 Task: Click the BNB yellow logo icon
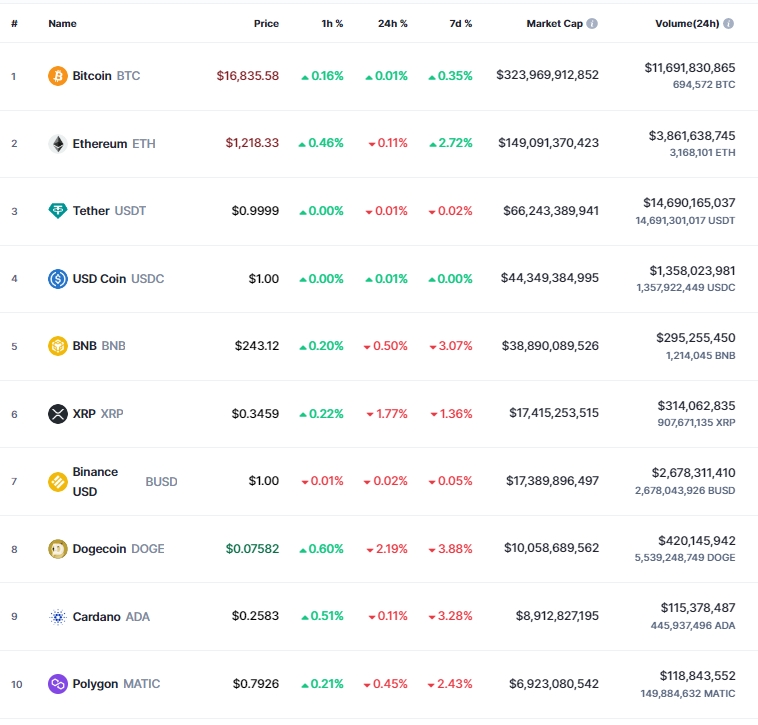[58, 346]
